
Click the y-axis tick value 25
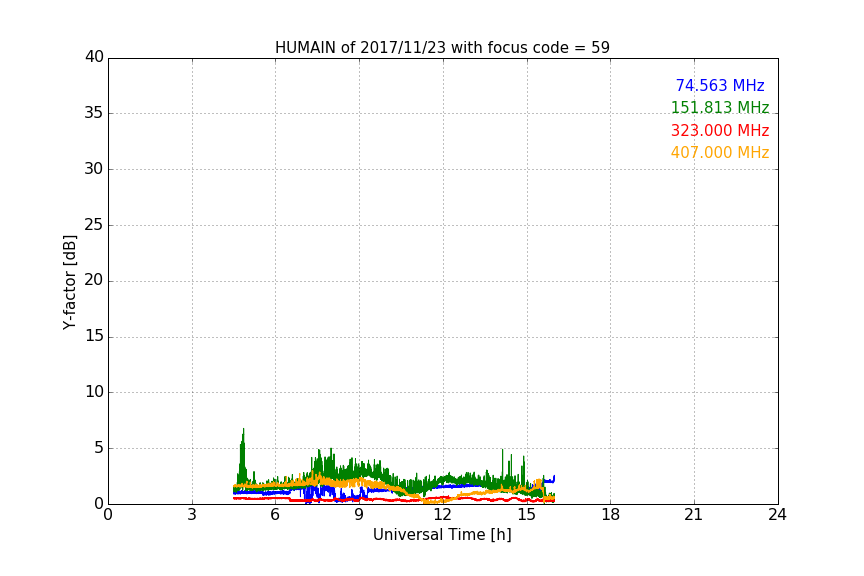pos(94,224)
